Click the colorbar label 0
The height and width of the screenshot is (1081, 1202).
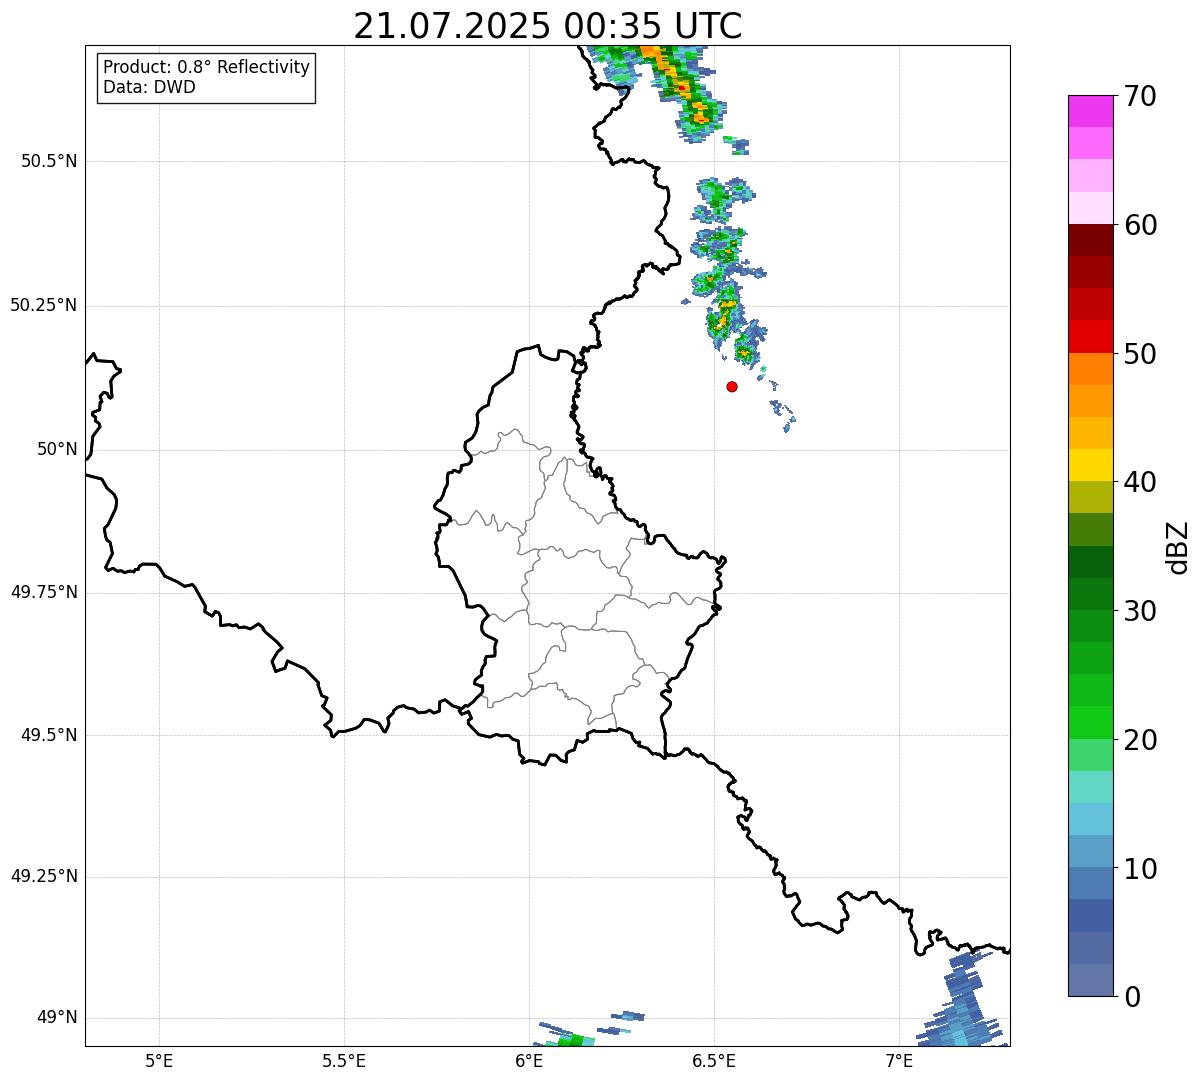coord(1133,997)
